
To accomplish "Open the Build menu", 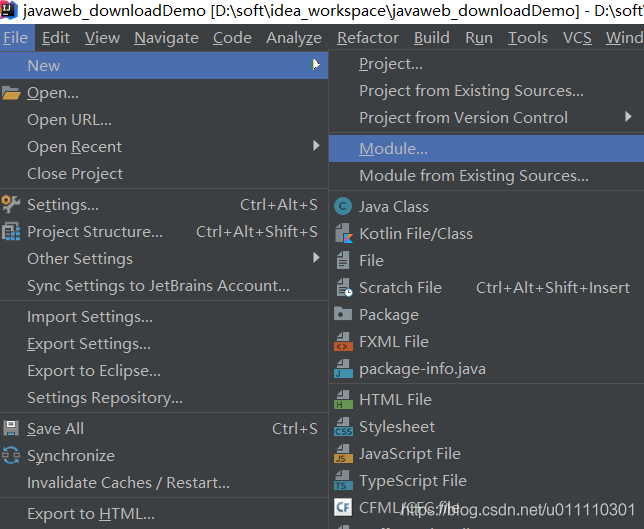I will pyautogui.click(x=431, y=38).
